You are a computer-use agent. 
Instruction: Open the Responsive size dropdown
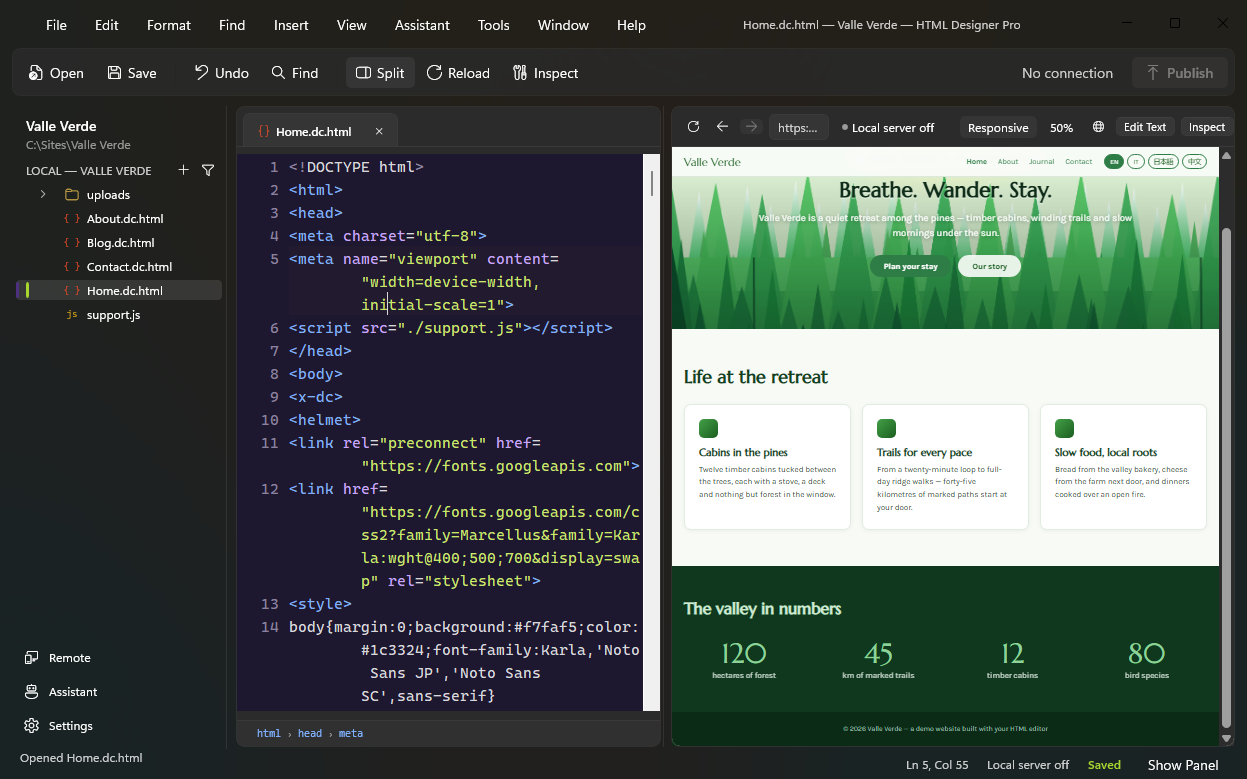998,127
